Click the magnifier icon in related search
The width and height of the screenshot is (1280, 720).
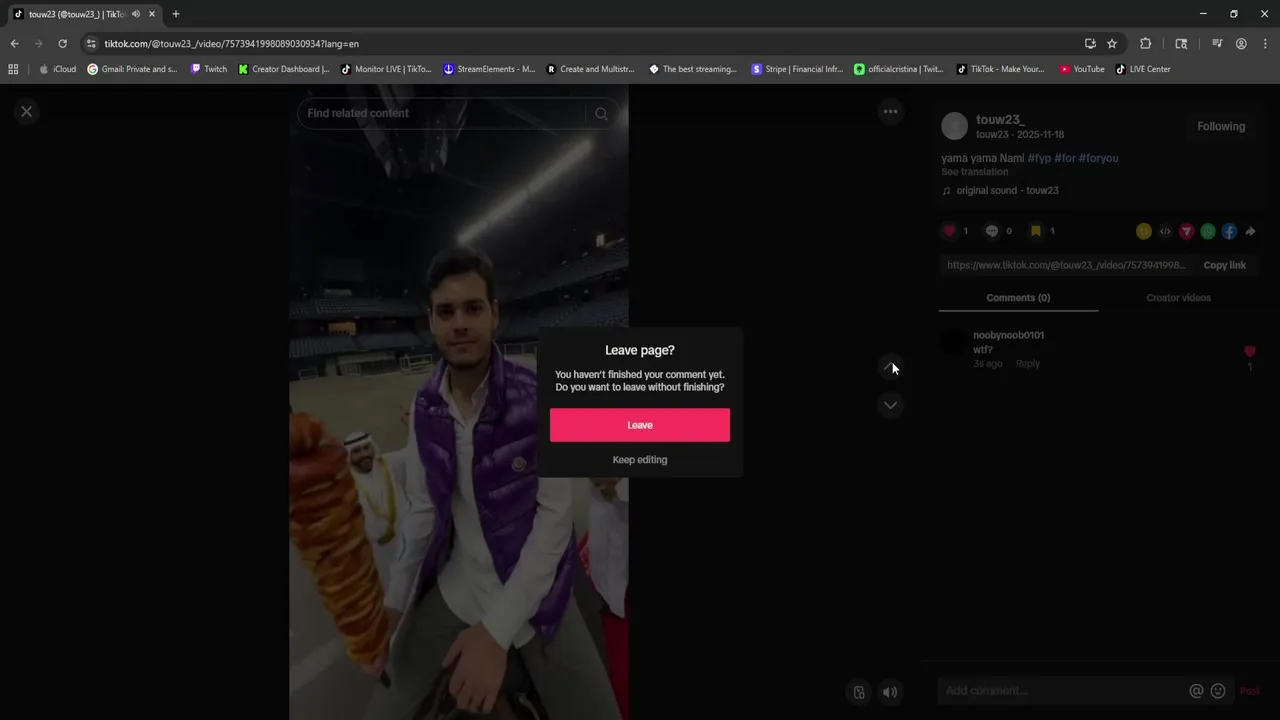point(601,113)
